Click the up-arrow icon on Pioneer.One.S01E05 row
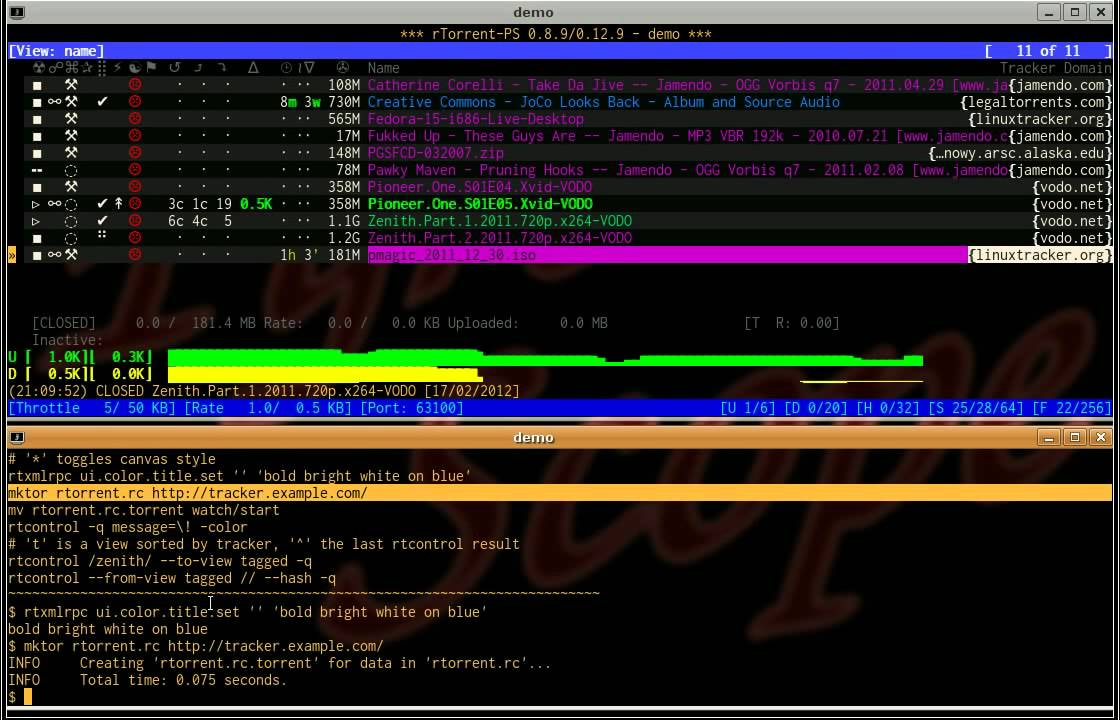The width and height of the screenshot is (1120, 720). coord(119,204)
